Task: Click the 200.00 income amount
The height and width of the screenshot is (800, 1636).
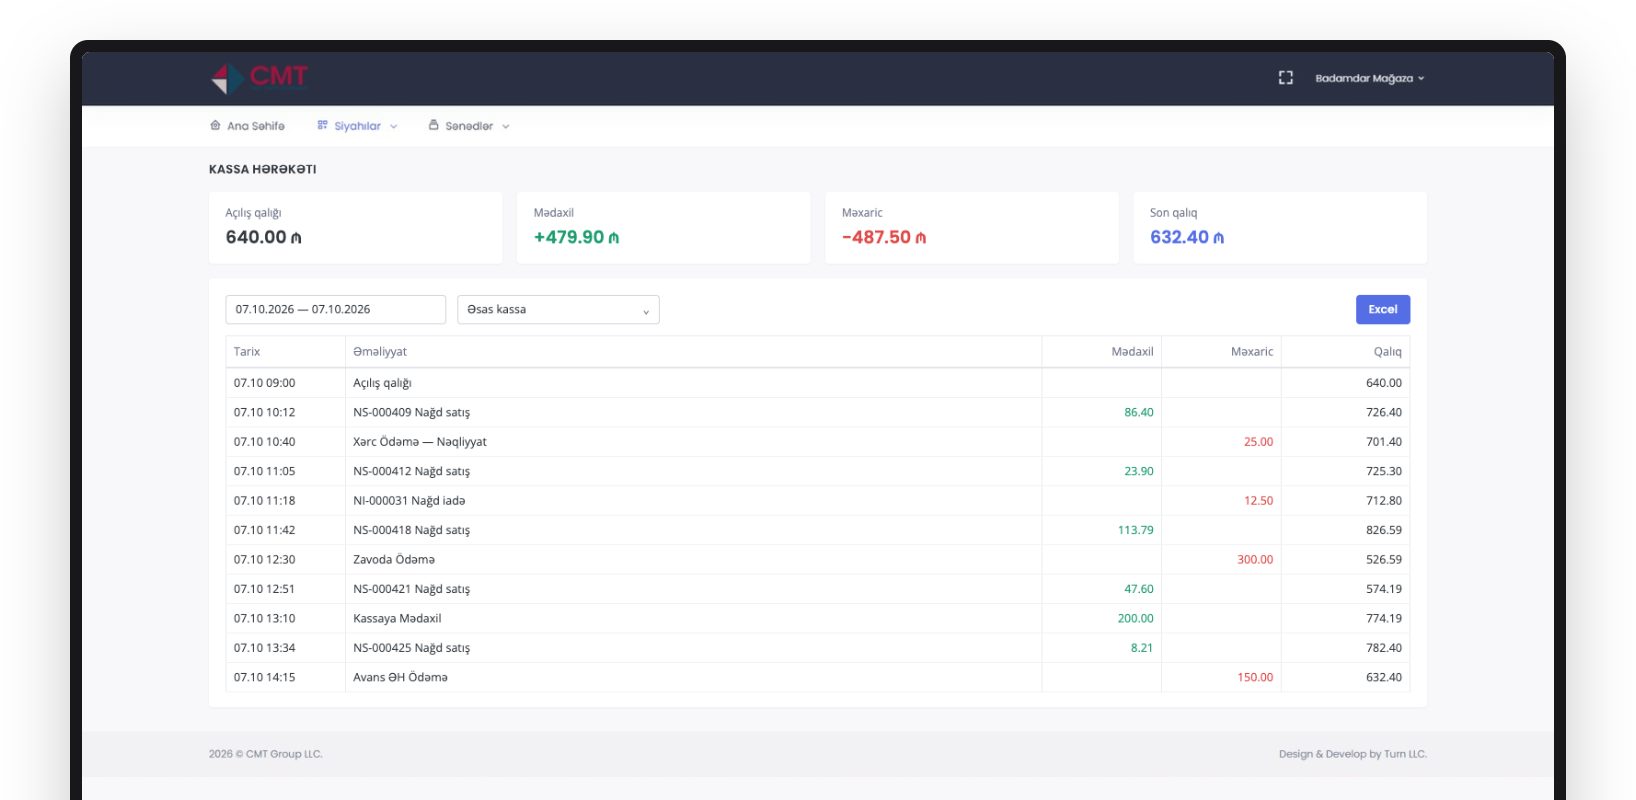Action: (1135, 619)
